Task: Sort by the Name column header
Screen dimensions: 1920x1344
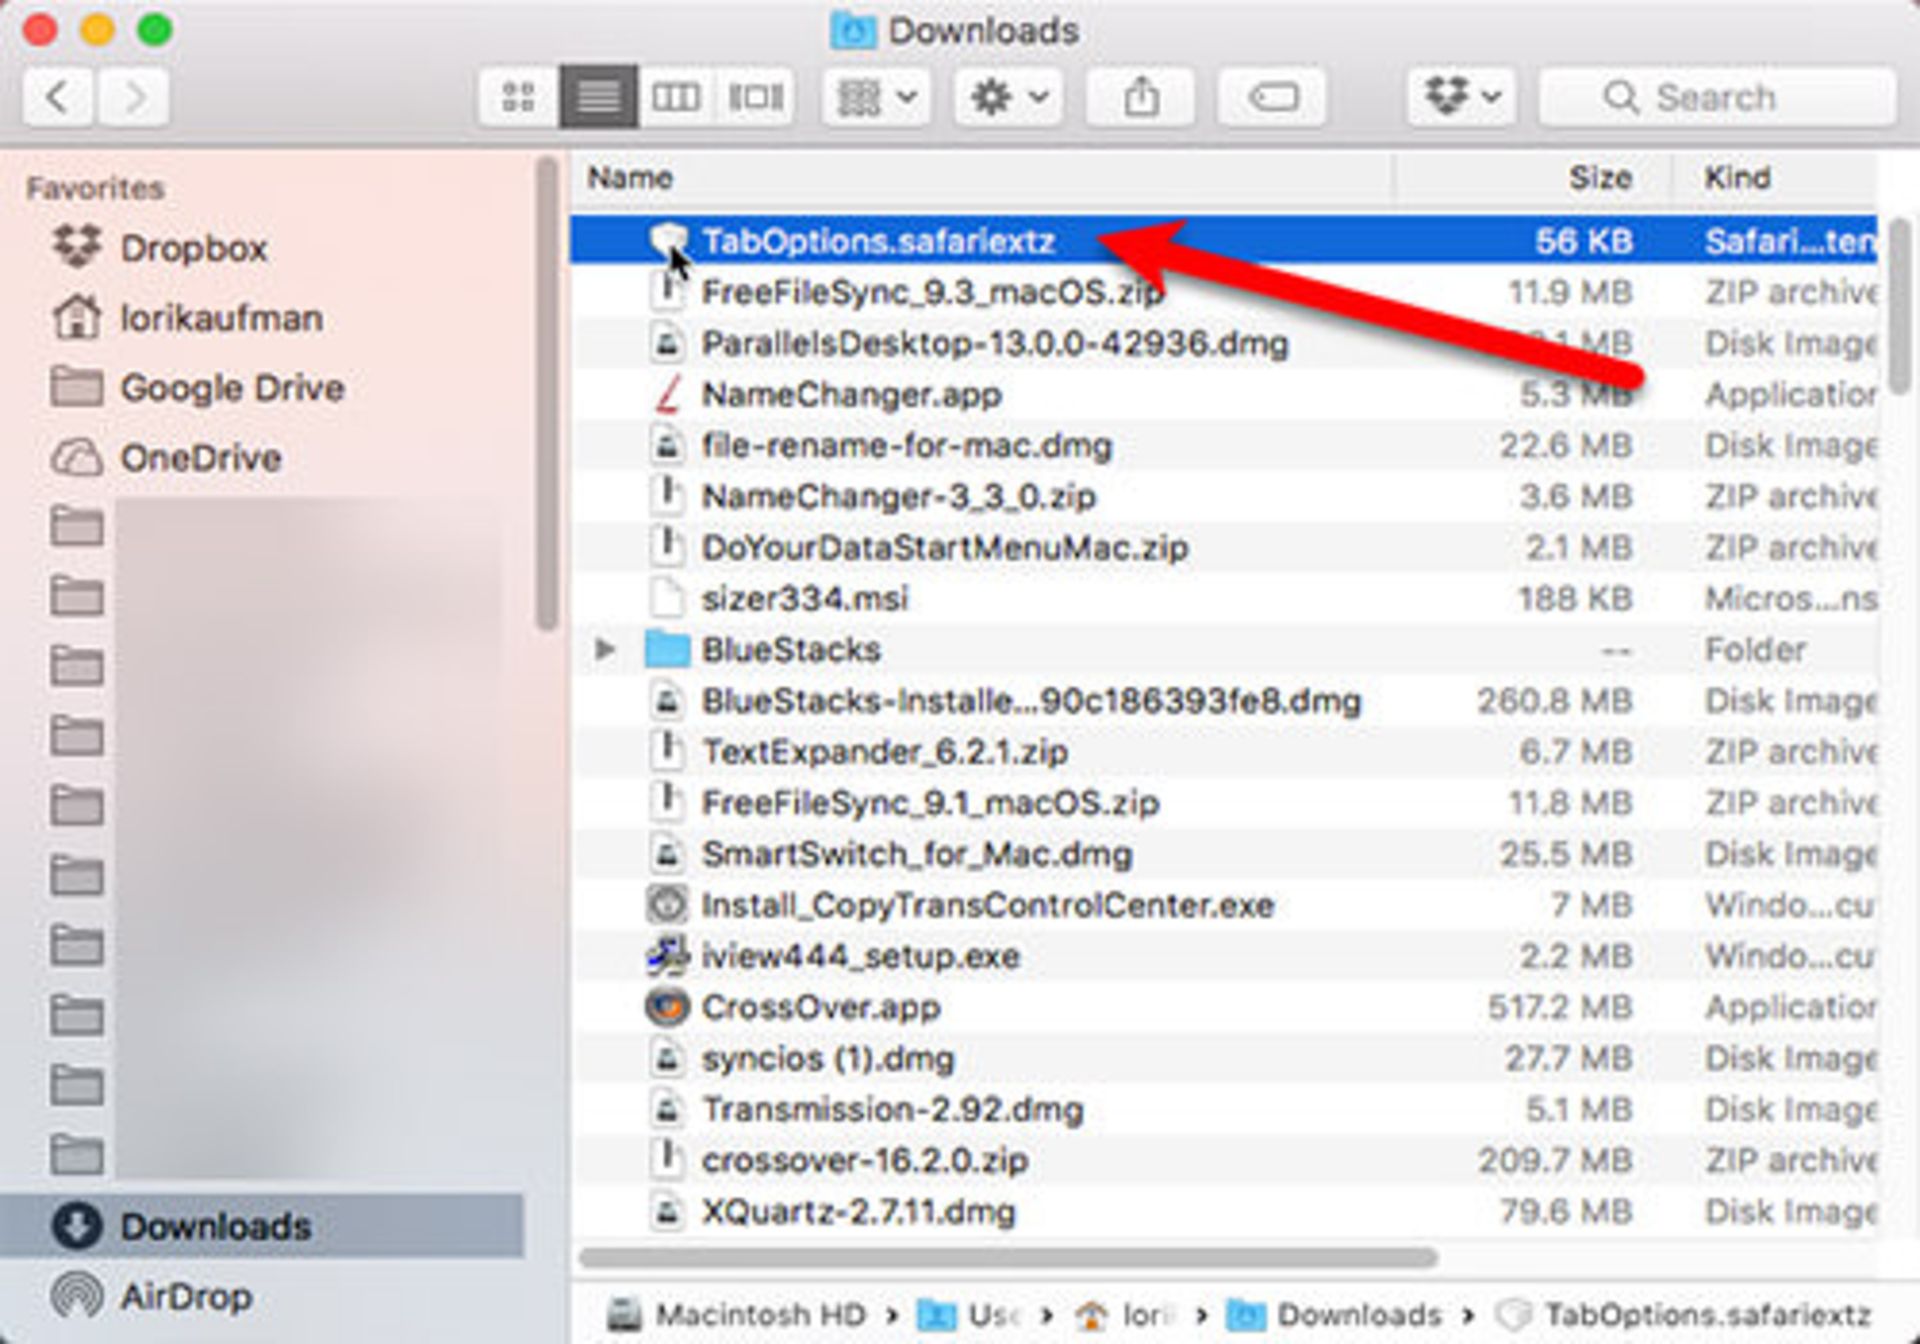Action: click(630, 178)
